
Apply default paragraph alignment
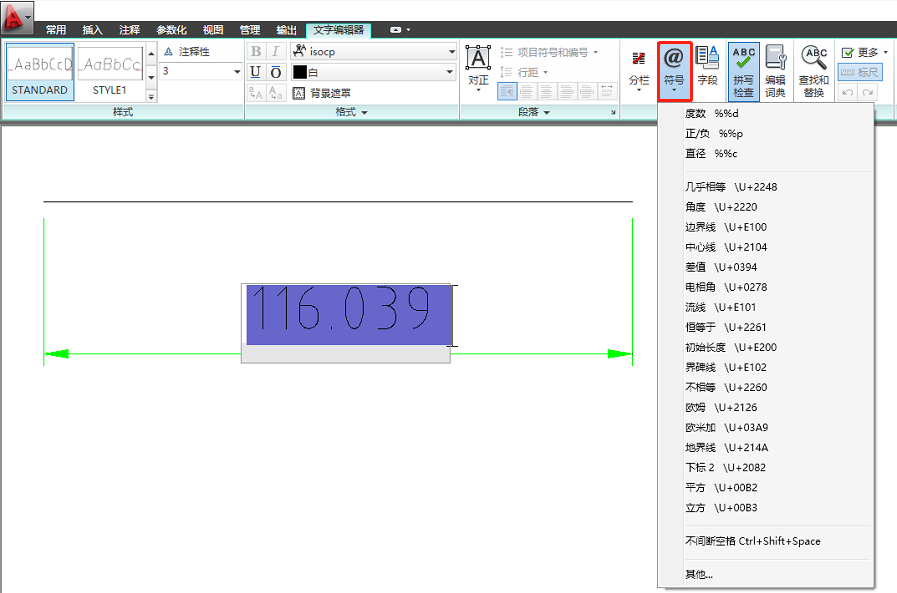[507, 91]
